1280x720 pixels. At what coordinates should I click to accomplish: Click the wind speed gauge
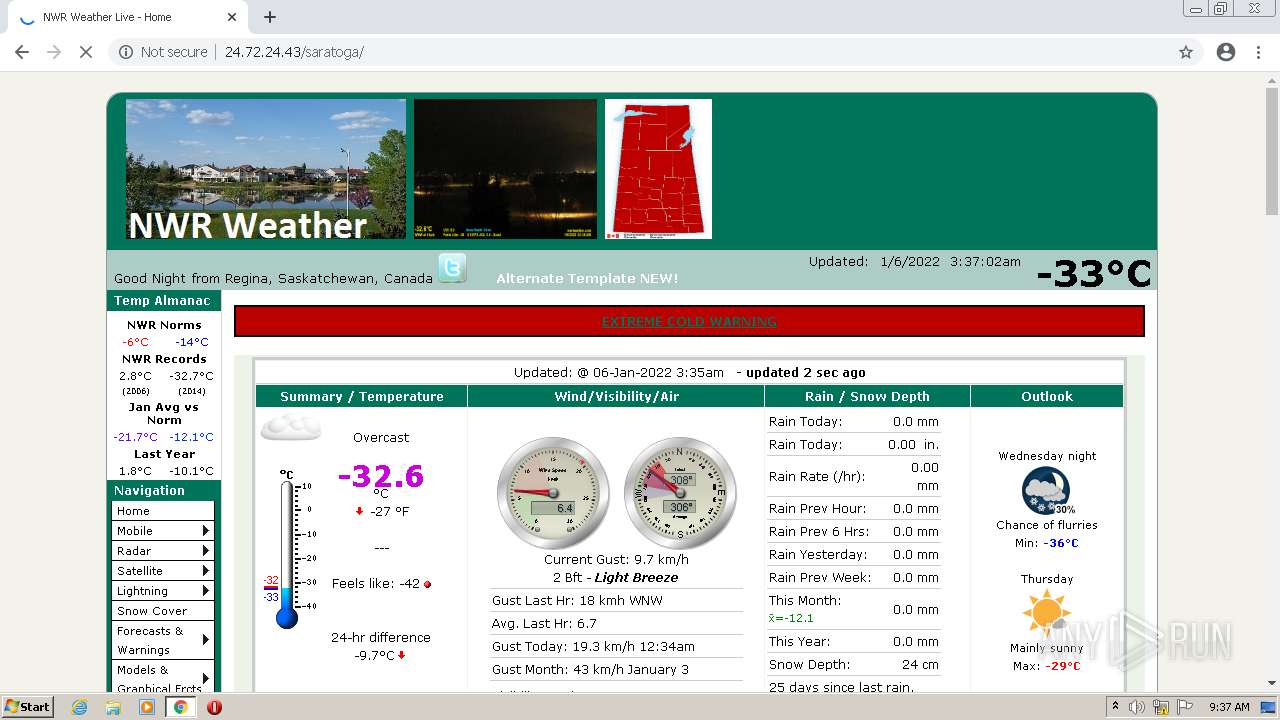(553, 493)
